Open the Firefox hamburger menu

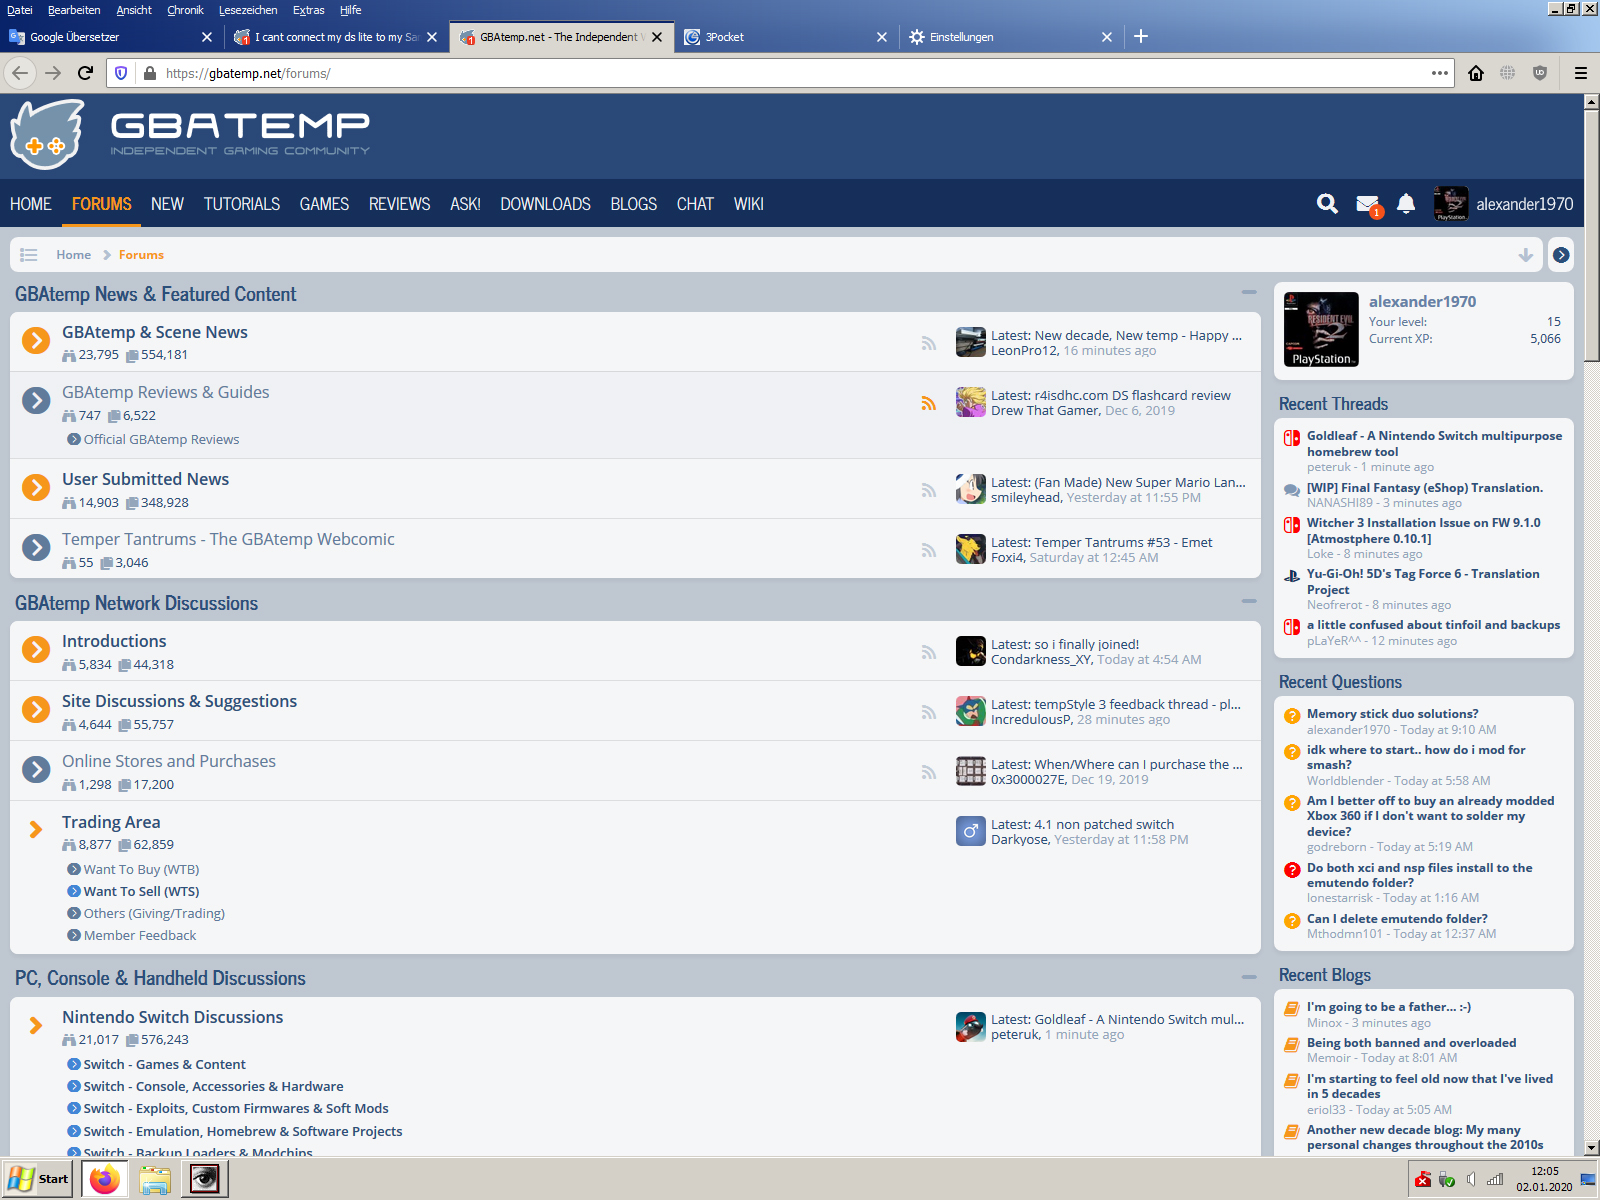1581,73
